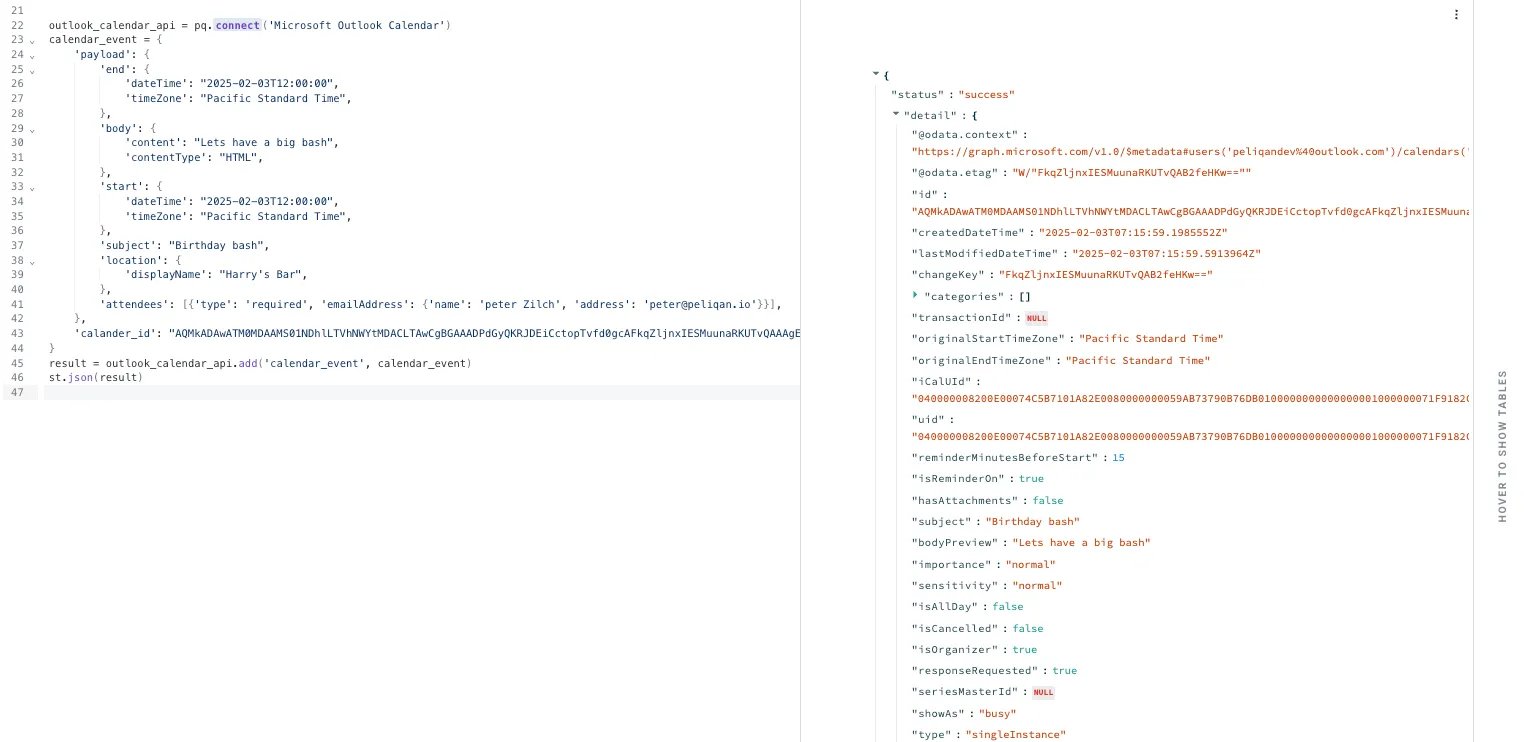Open the three-dot options menu

pyautogui.click(x=1456, y=15)
